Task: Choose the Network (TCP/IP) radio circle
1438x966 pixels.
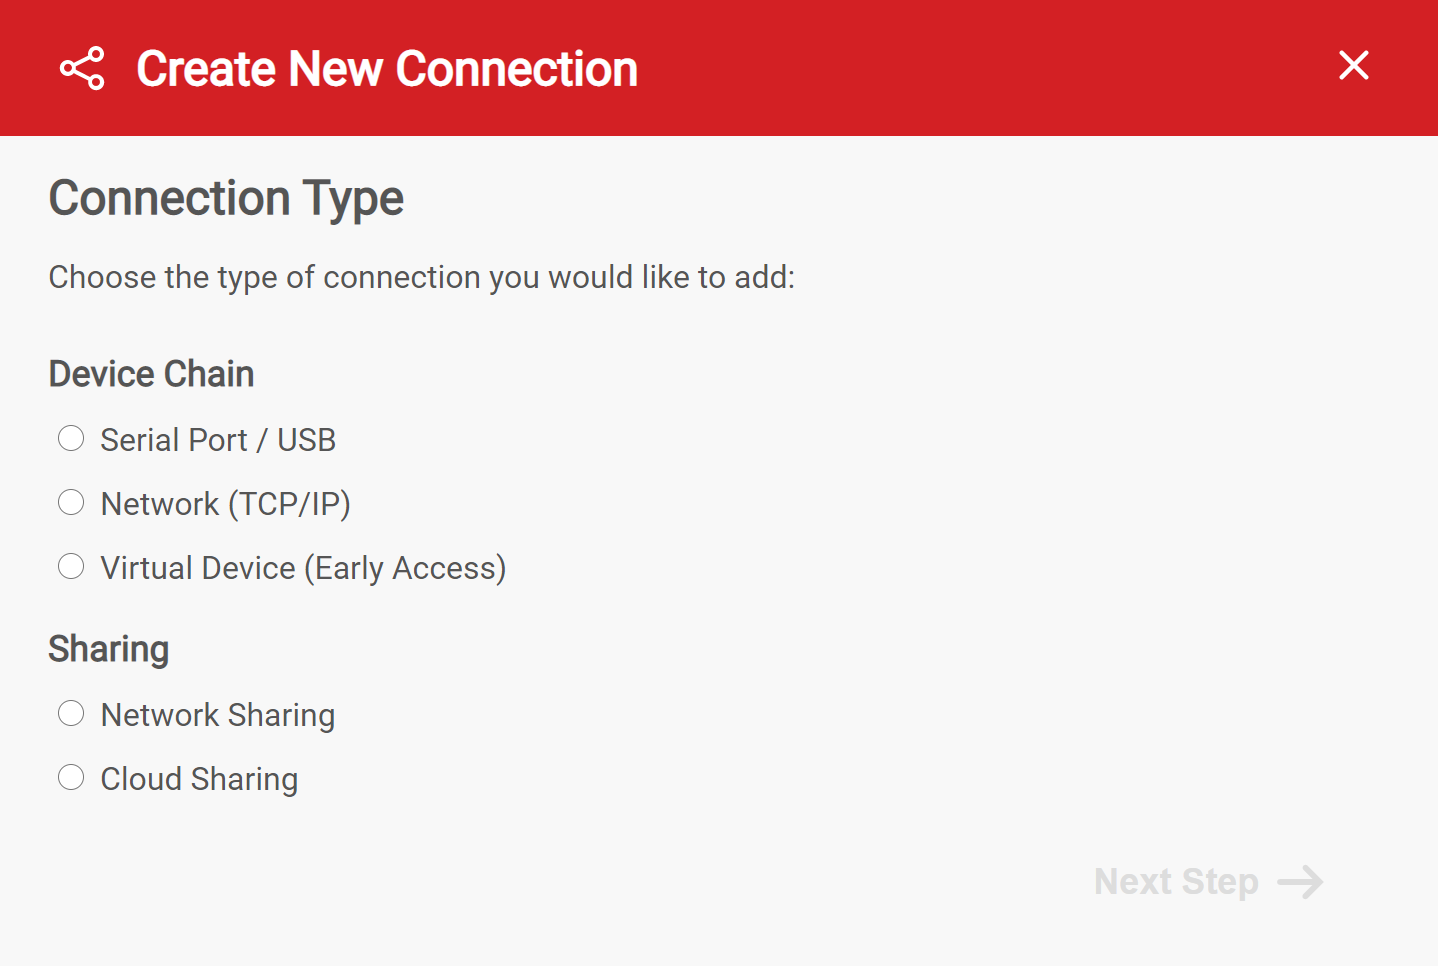Action: (71, 502)
